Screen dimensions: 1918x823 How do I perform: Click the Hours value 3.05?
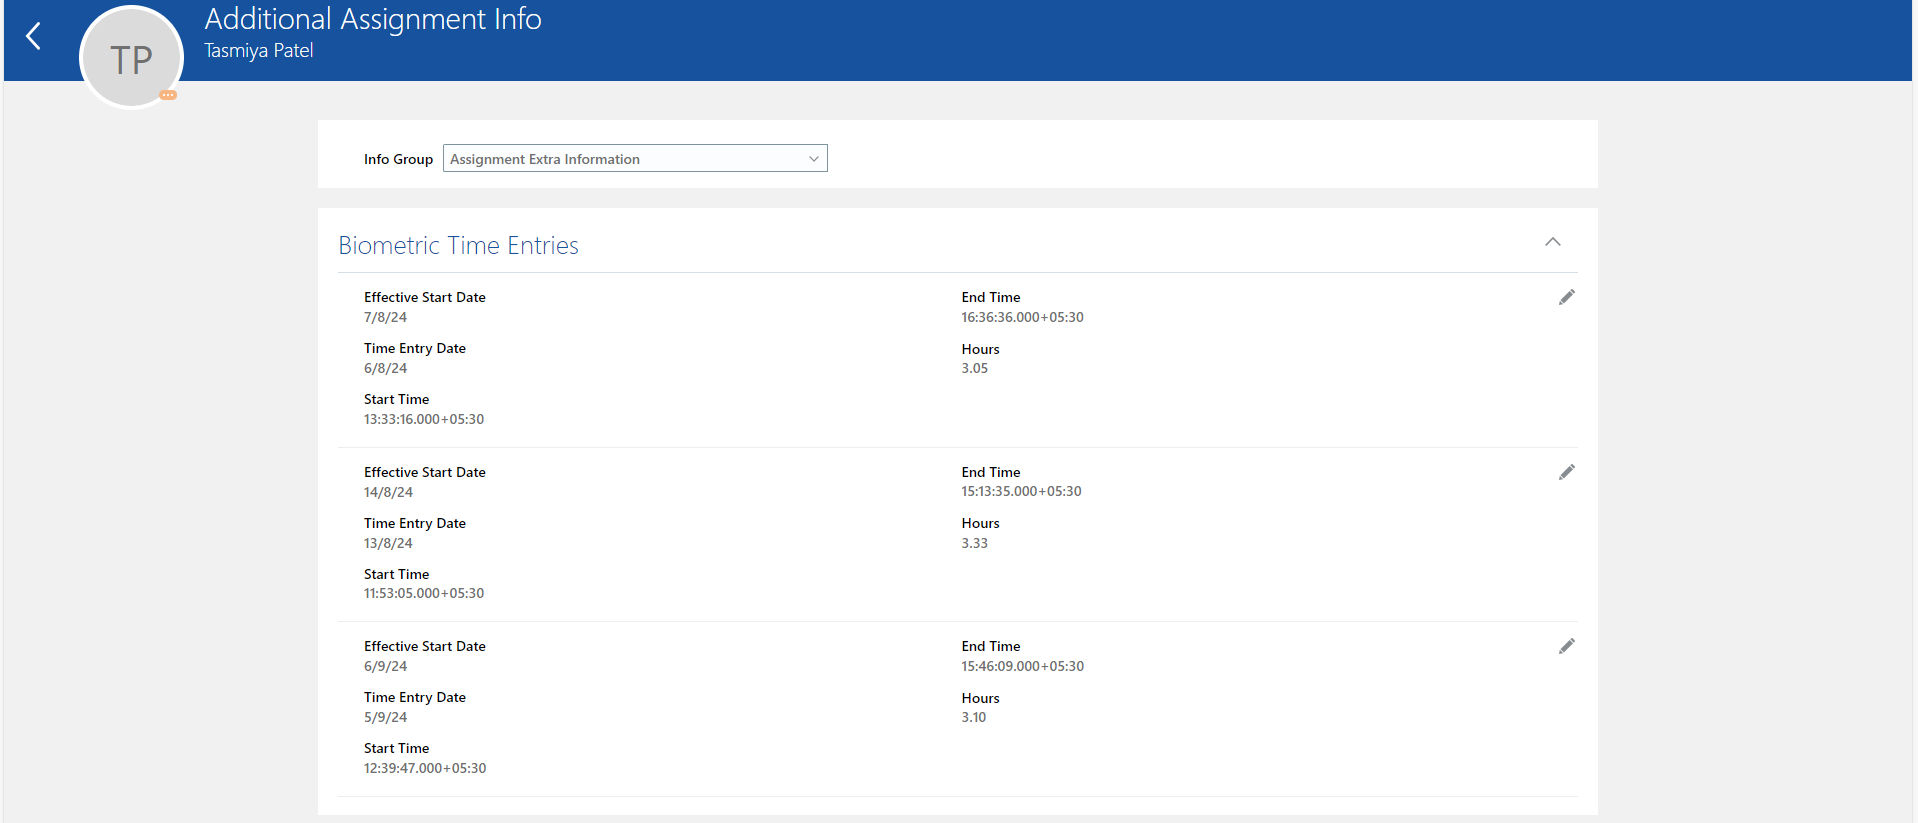975,368
